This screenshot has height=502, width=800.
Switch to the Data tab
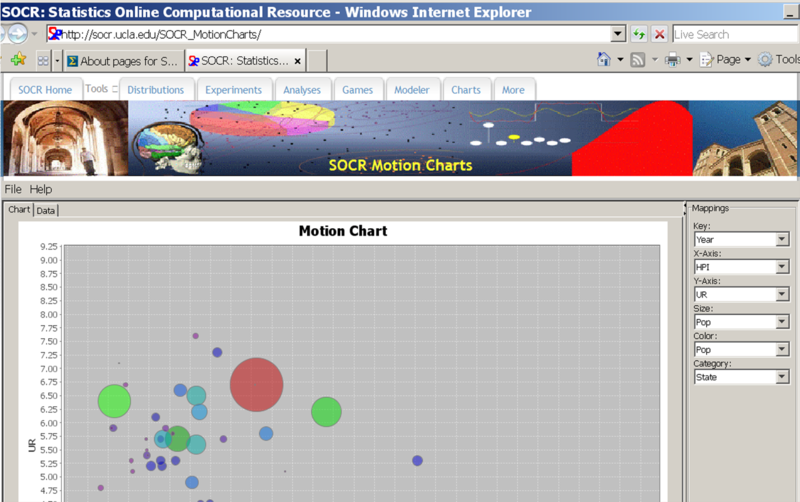pyautogui.click(x=45, y=210)
